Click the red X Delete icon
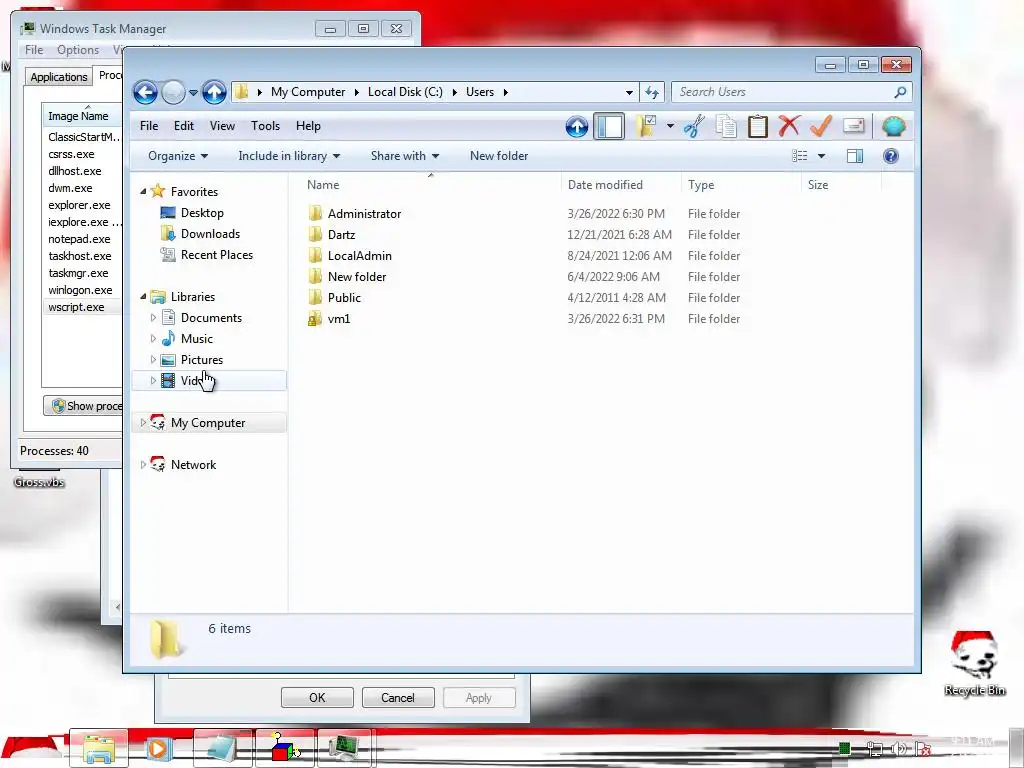Screen dimensions: 1024x768 click(x=789, y=125)
